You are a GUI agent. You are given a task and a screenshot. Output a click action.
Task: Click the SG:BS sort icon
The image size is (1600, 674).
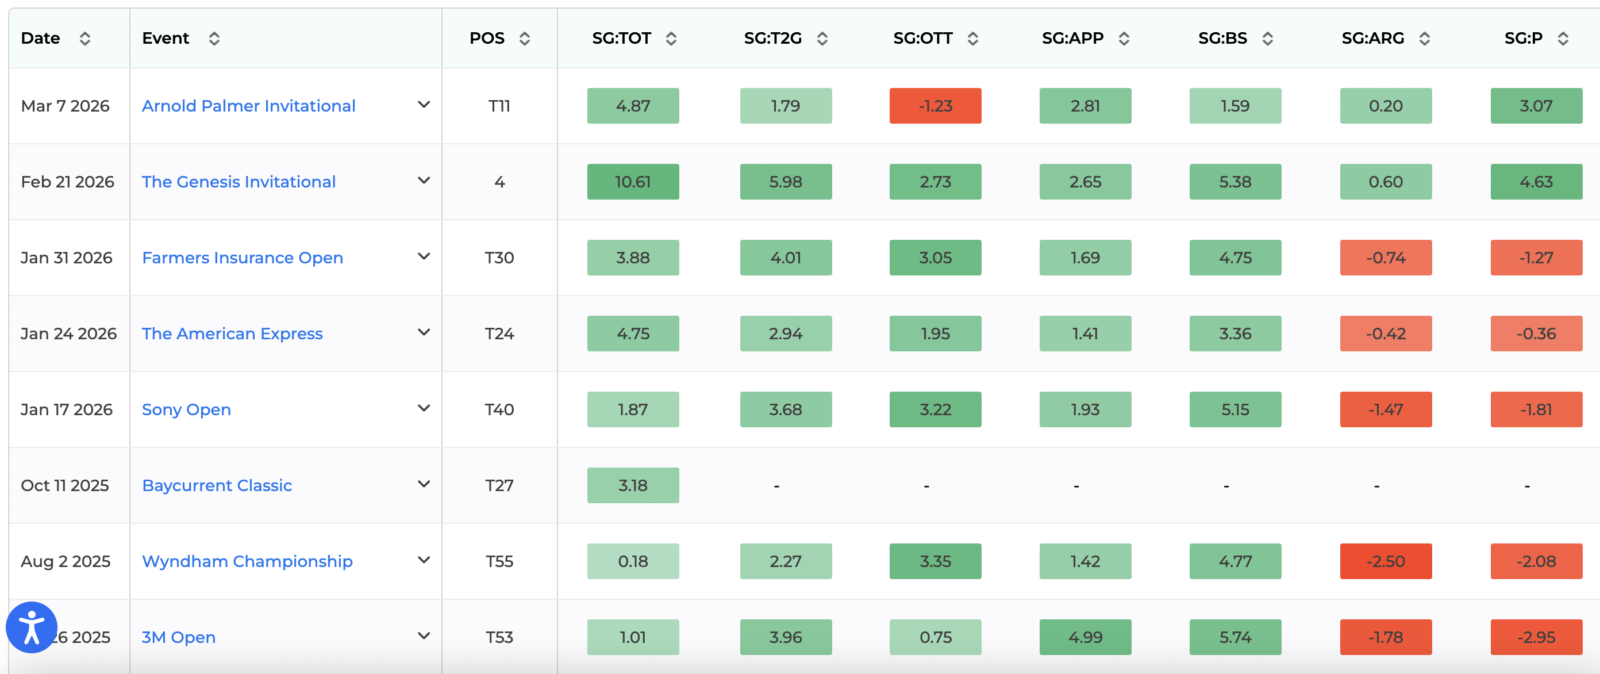(1267, 39)
